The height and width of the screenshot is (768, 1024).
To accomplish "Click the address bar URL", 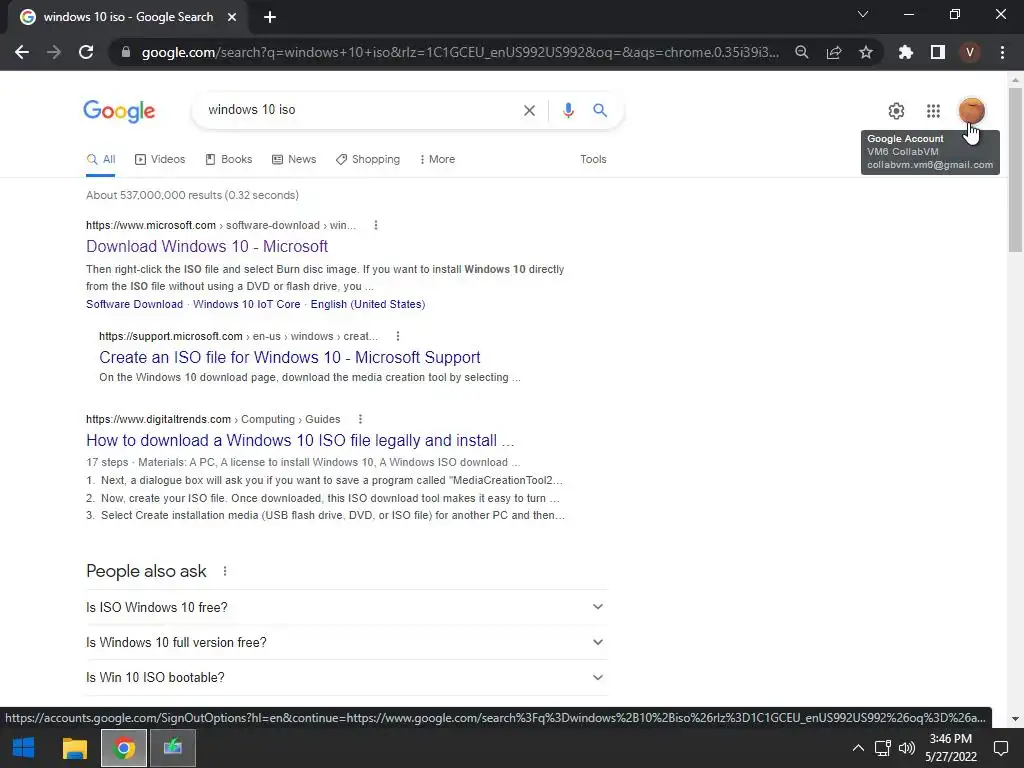I will tap(460, 52).
